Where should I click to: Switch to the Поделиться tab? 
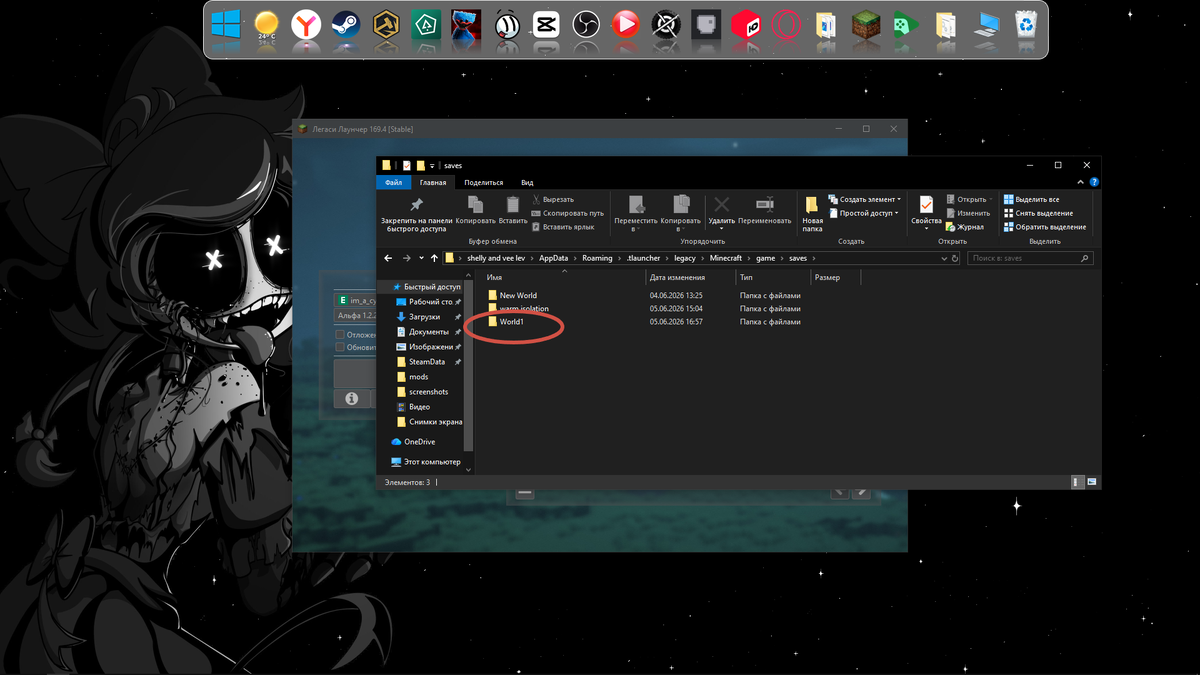click(484, 183)
